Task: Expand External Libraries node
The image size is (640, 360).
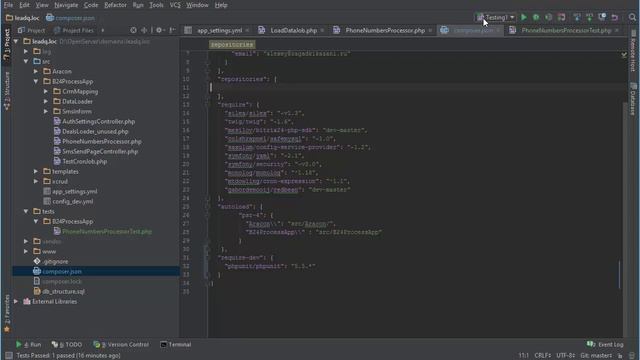Action: point(16,302)
